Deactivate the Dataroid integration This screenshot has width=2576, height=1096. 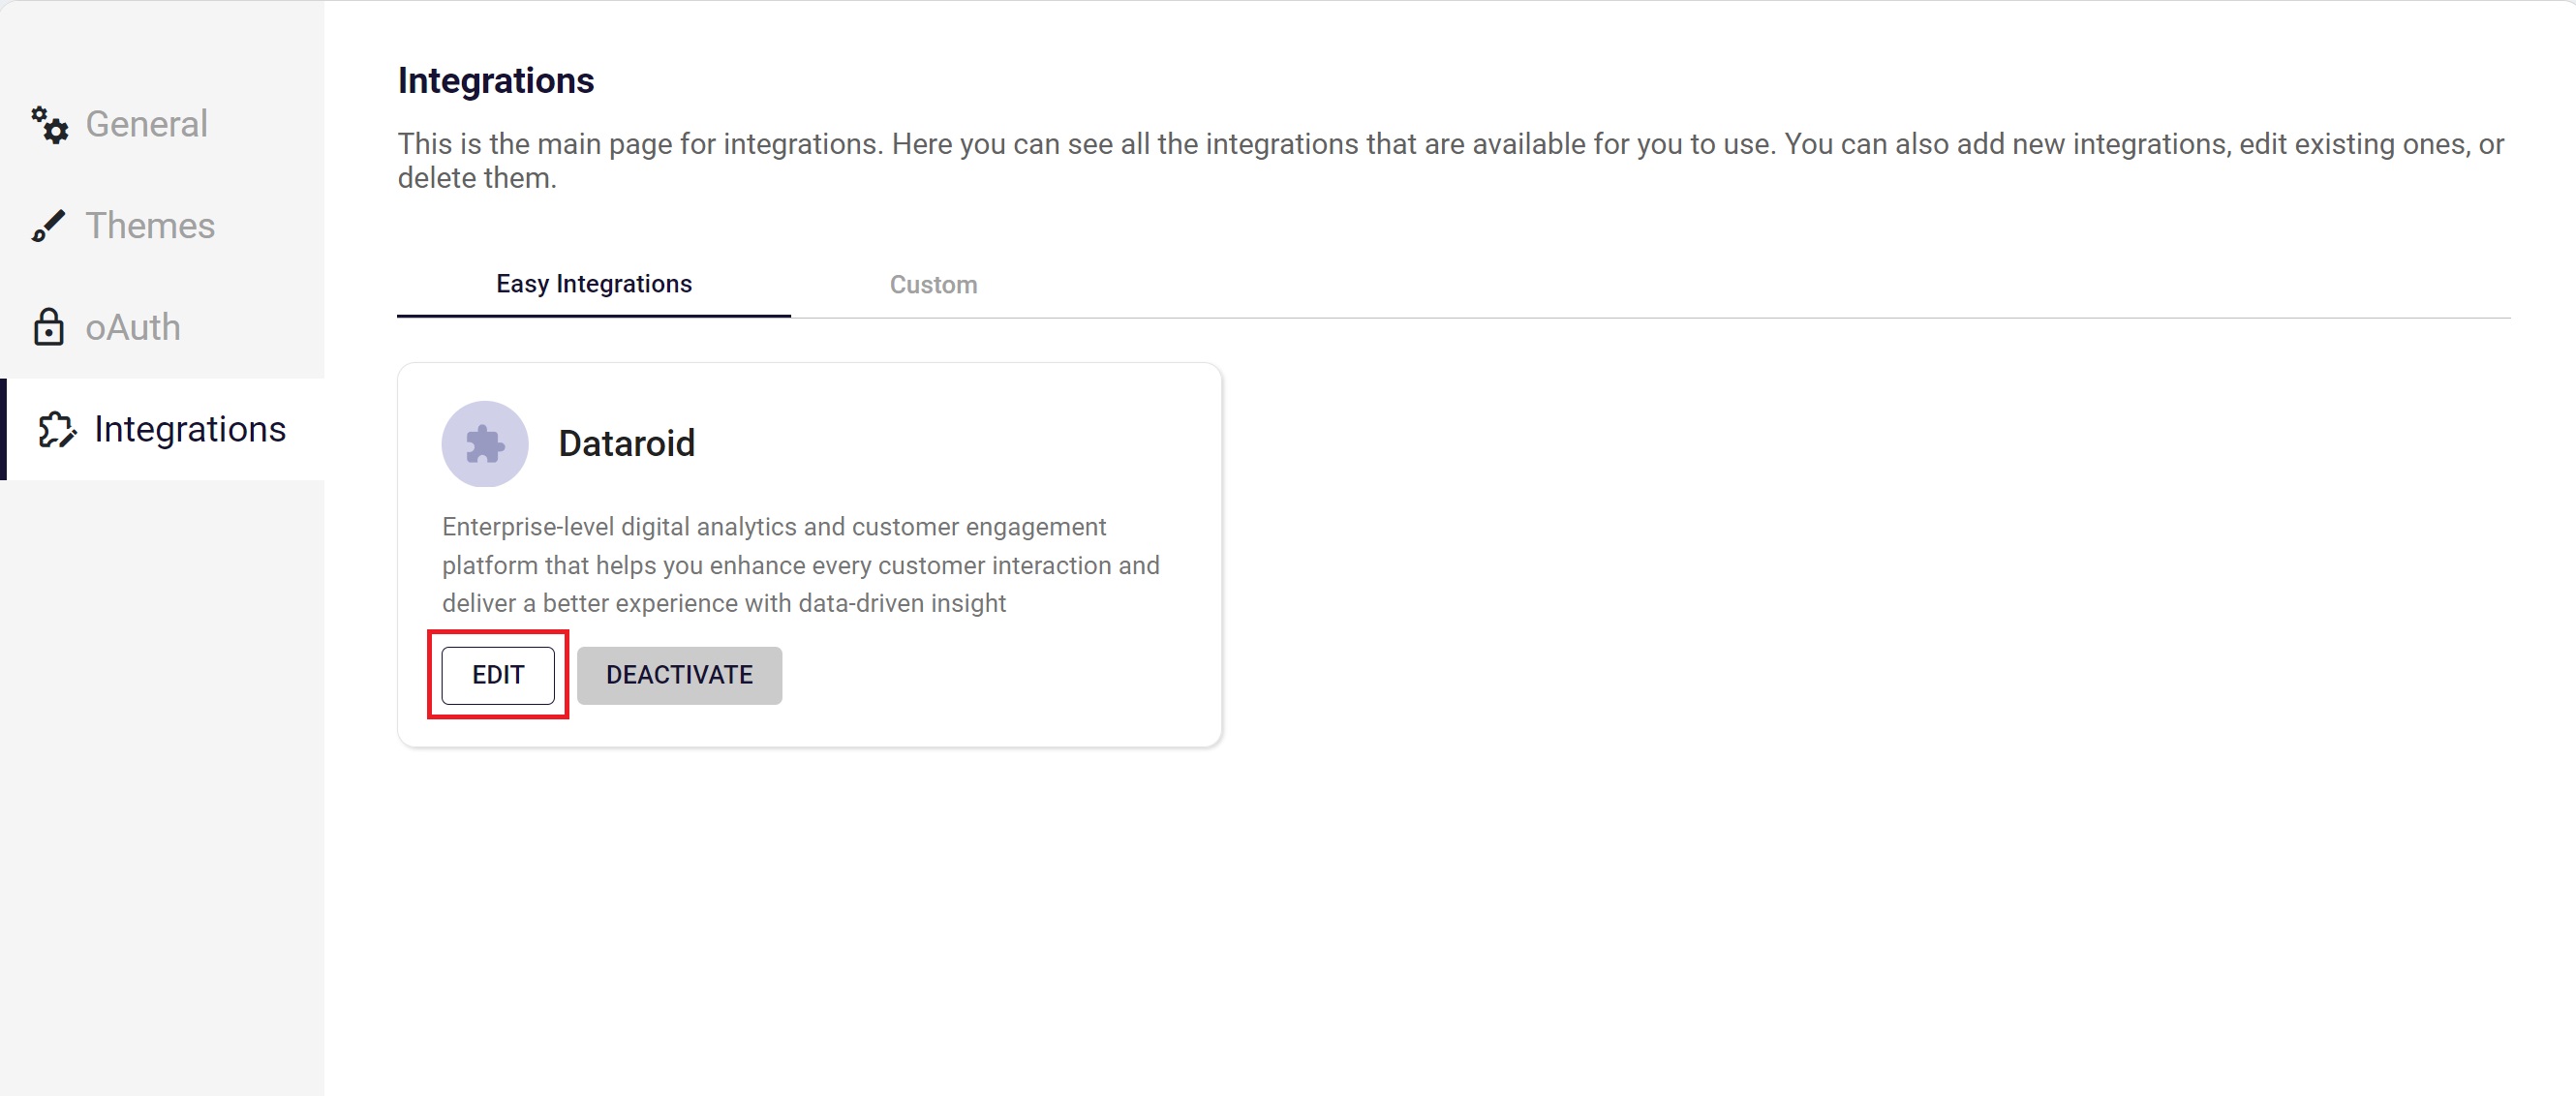(679, 676)
